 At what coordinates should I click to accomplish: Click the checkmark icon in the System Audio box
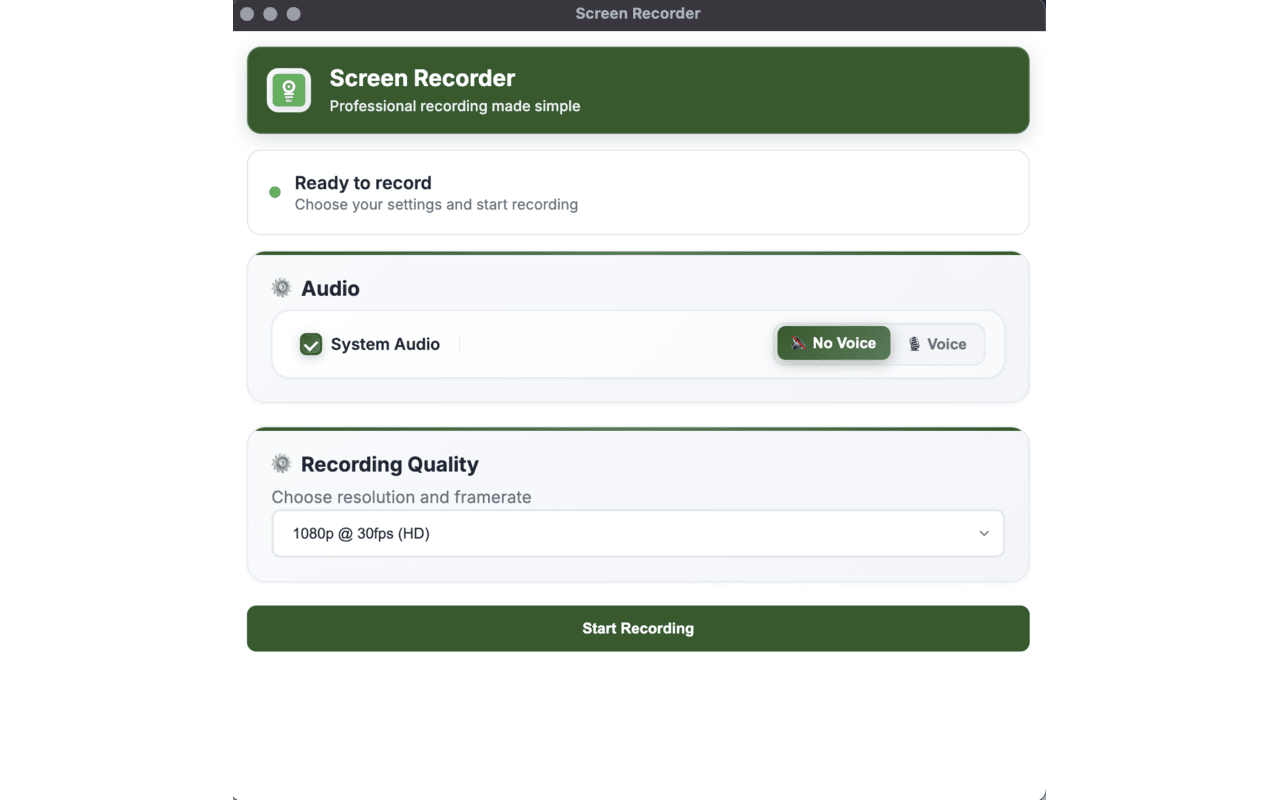coord(310,343)
